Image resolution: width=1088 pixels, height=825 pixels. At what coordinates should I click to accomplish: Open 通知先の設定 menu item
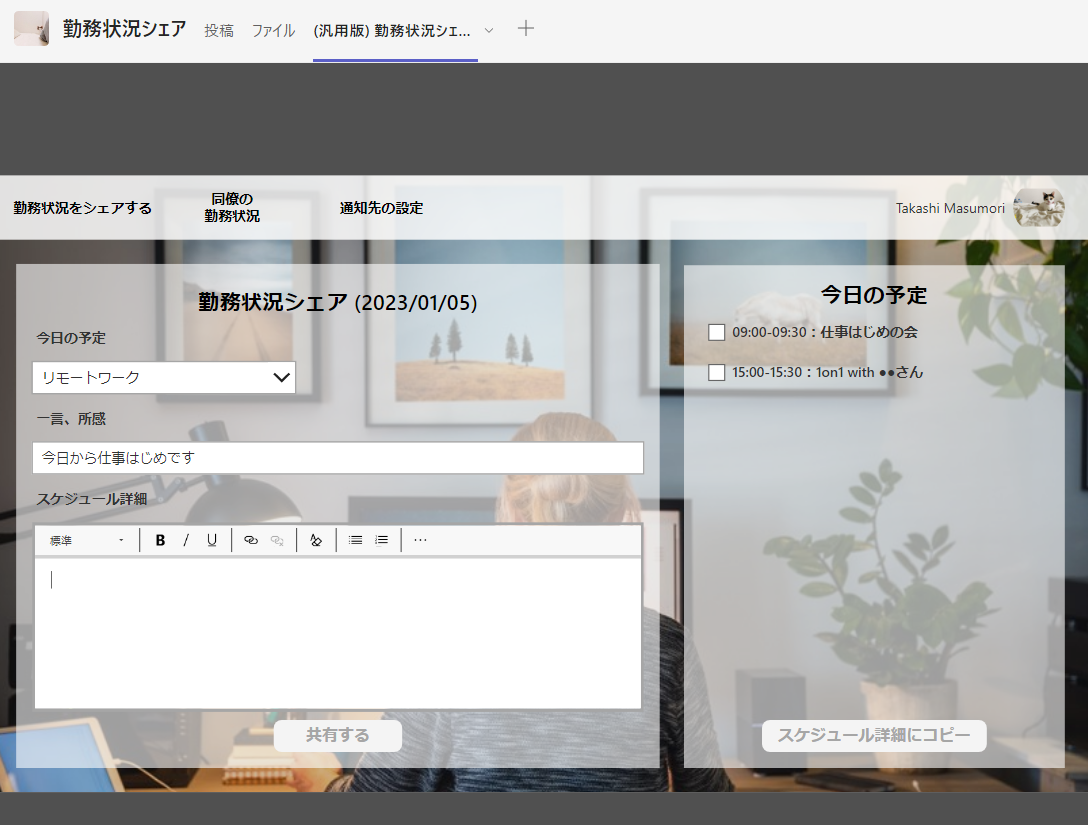(x=382, y=207)
